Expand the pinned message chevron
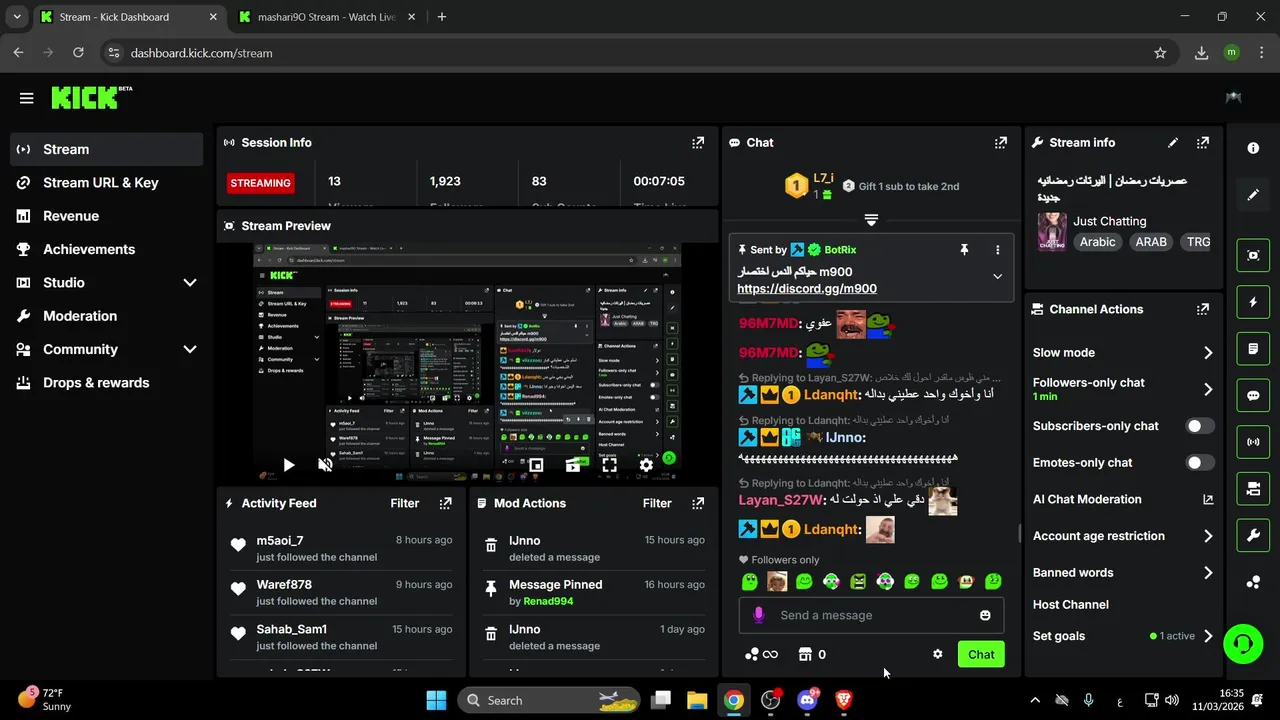 pos(997,276)
